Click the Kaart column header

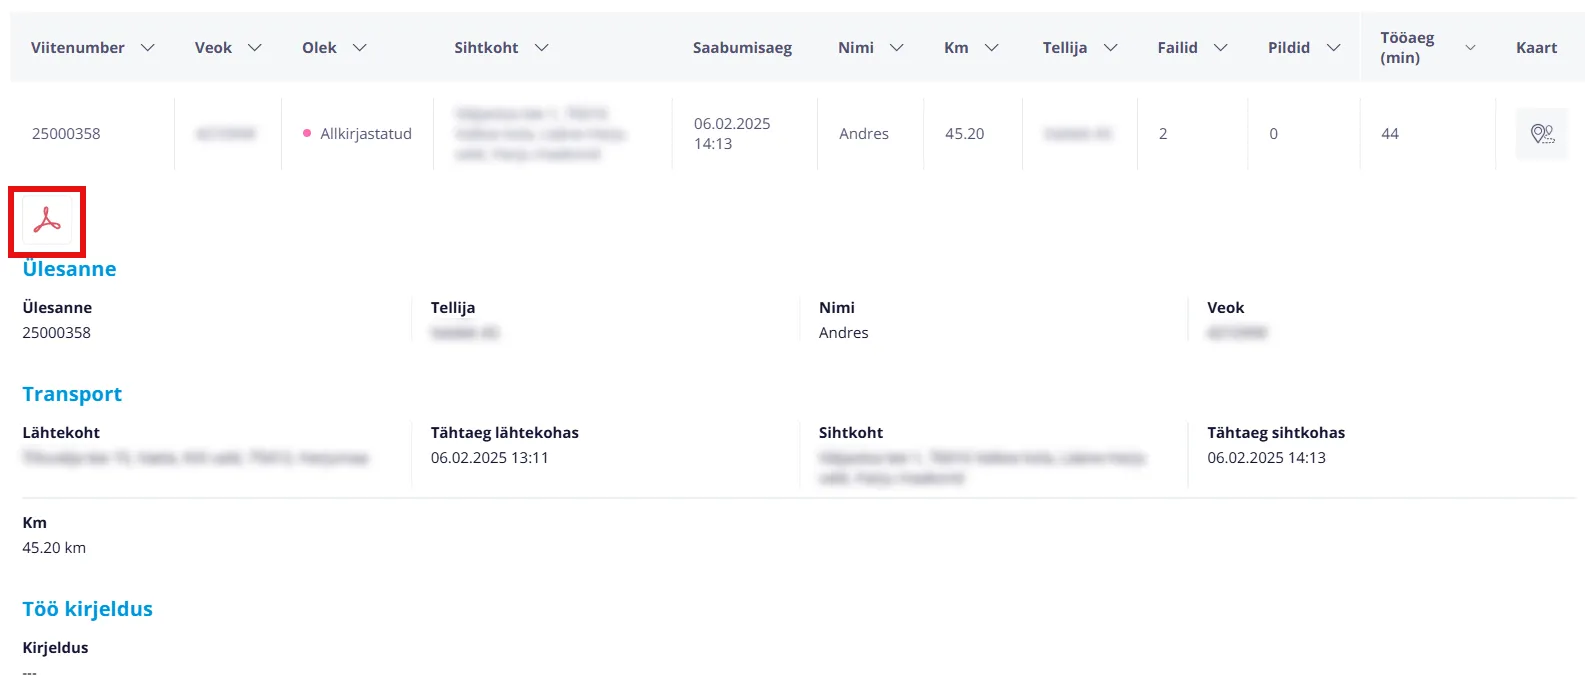point(1536,48)
